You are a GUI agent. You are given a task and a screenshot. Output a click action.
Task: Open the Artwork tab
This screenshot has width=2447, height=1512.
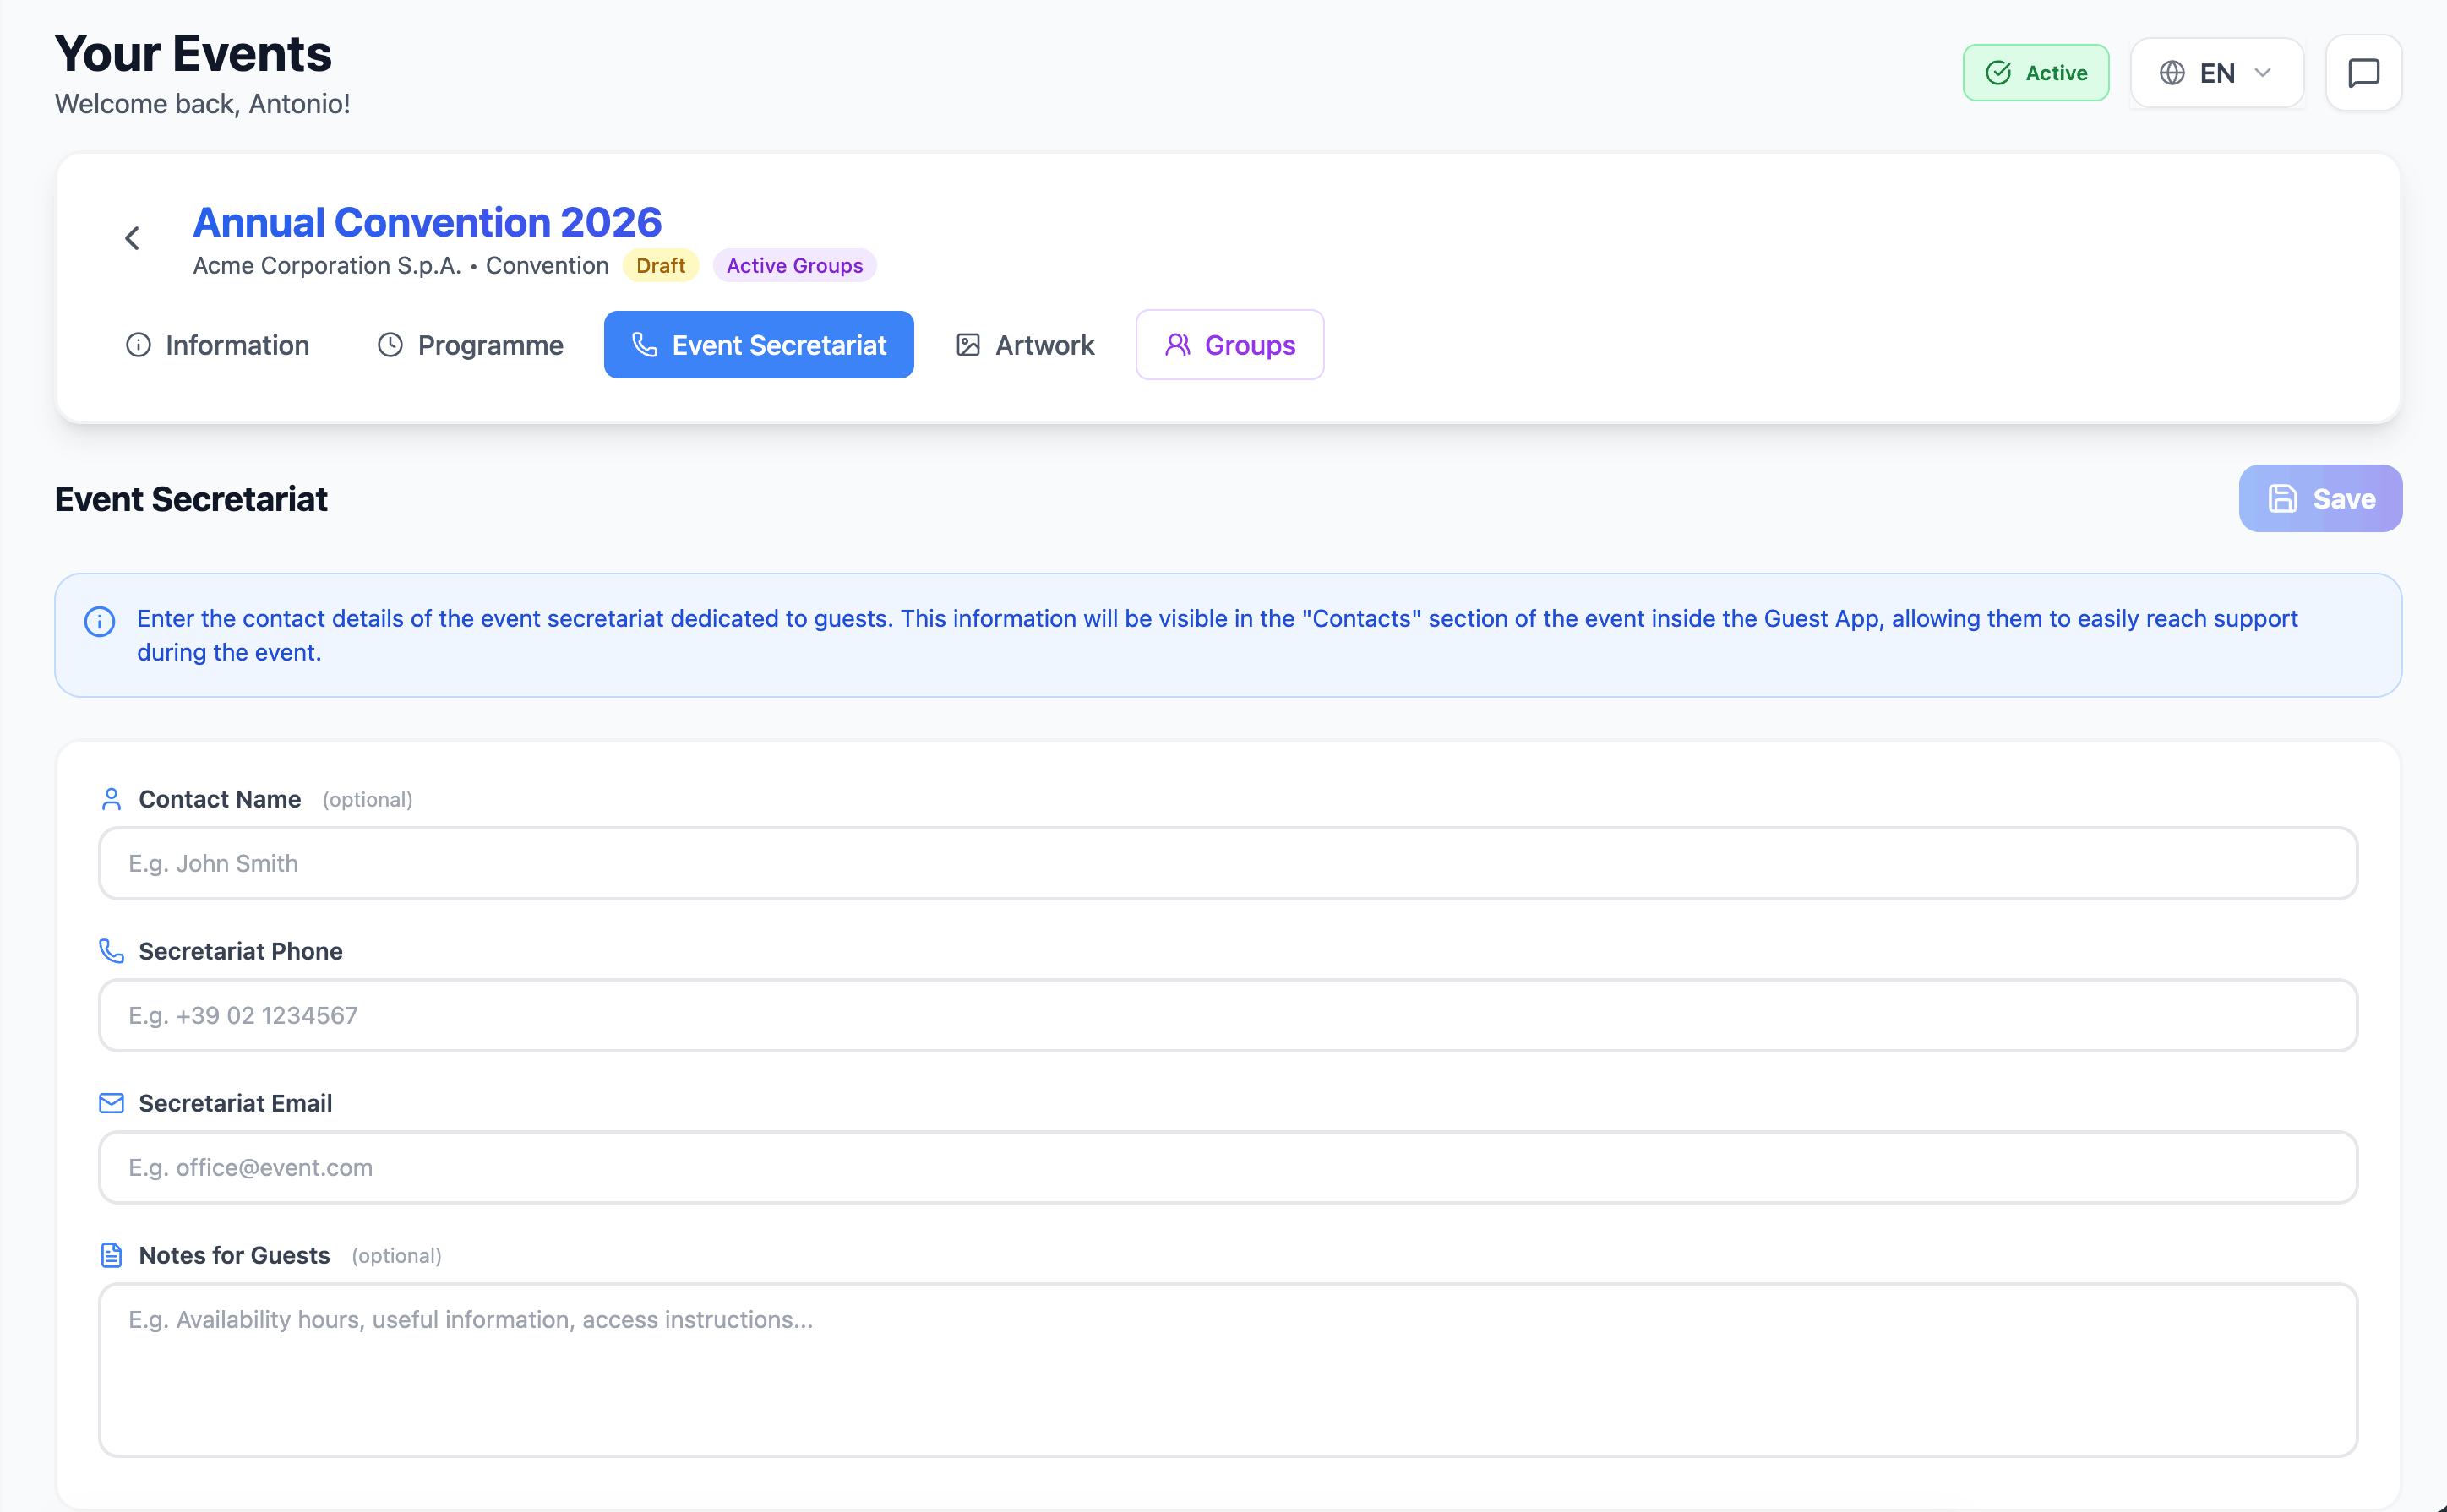(x=1025, y=345)
